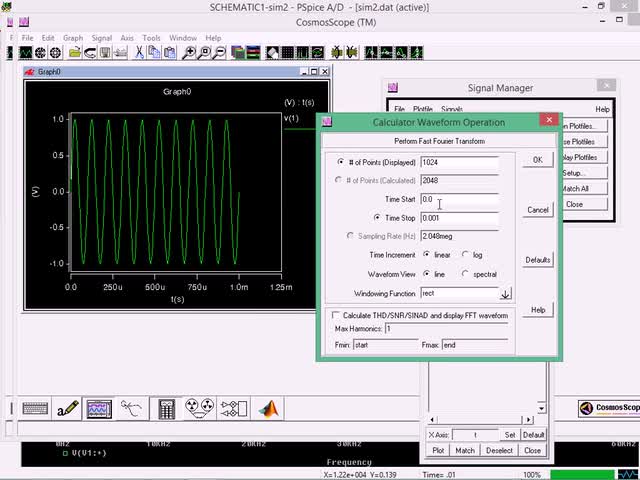Viewport: 640px width, 480px height.
Task: Click the scissors cut icon
Action: [140, 52]
